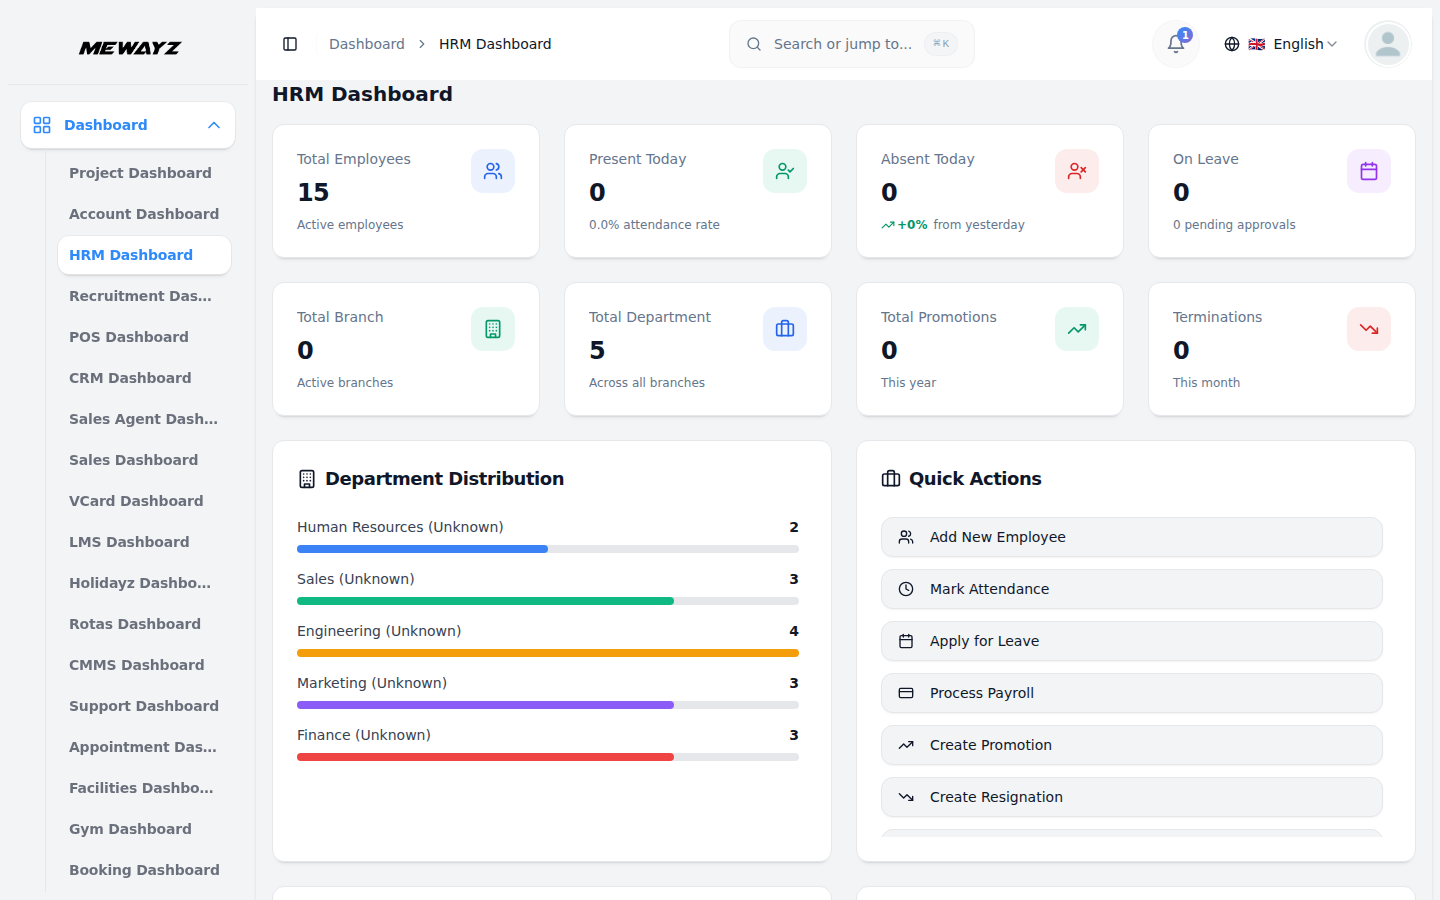Click the Total Promotions trend arrow icon
This screenshot has width=1440, height=900.
(x=1077, y=329)
